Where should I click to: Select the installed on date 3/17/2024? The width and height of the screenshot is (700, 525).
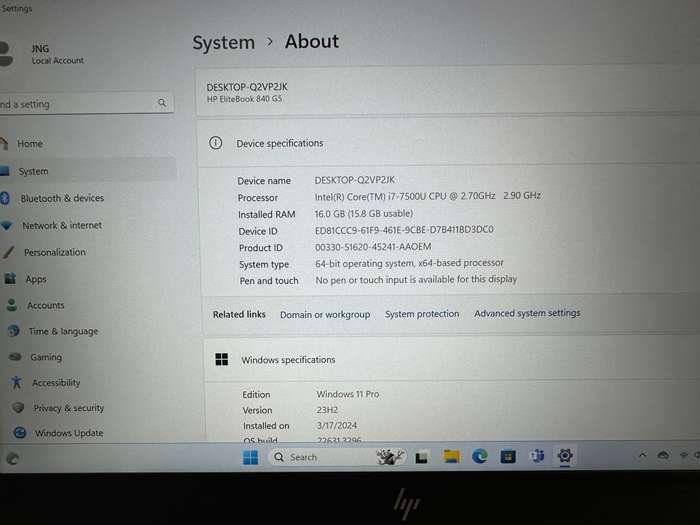(x=337, y=425)
